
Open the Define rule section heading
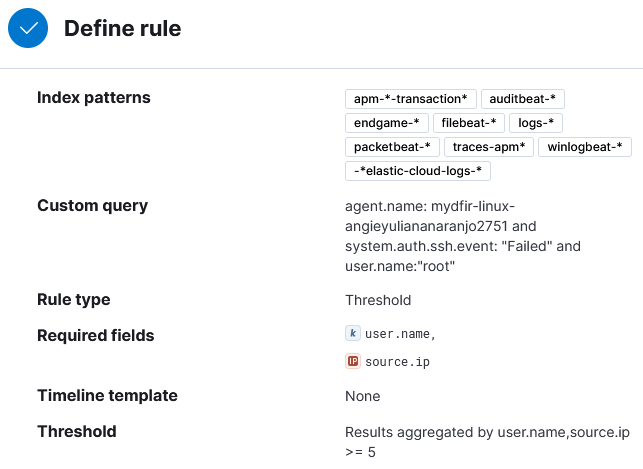pos(123,28)
